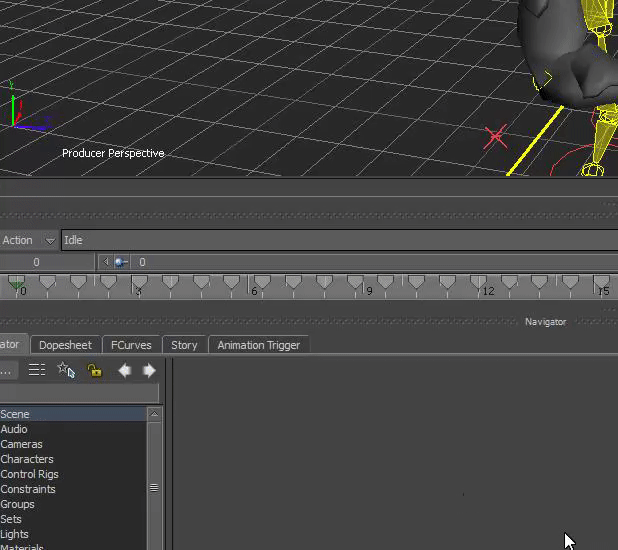Click the red X marker in viewport

coord(495,137)
